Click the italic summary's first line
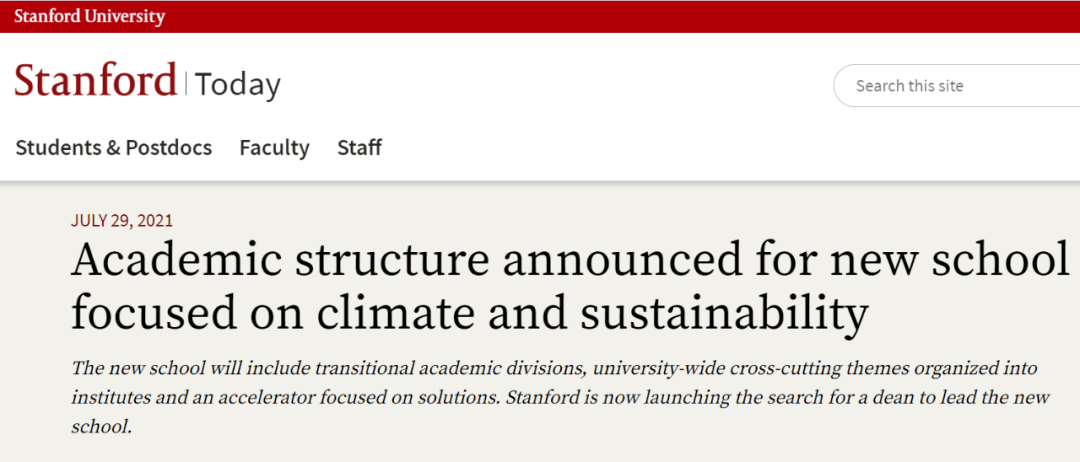This screenshot has width=1080, height=462. pos(554,368)
